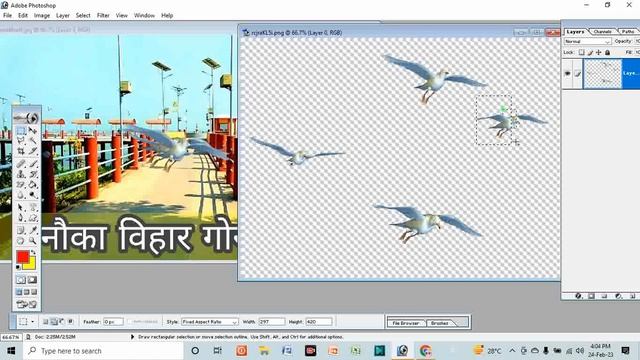Click Default colors icon below red swatch
Screen dimensions: 640x360
pos(18,267)
